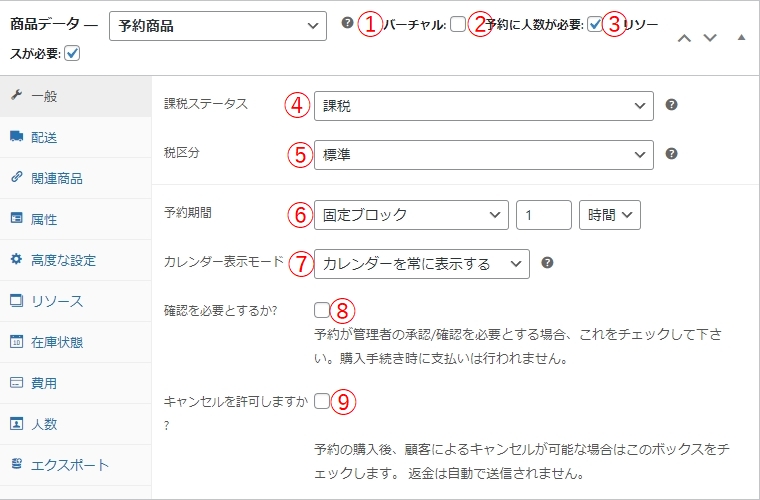This screenshot has width=760, height=500.
Task: Open the 予約商品 product type dropdown
Action: (x=217, y=25)
